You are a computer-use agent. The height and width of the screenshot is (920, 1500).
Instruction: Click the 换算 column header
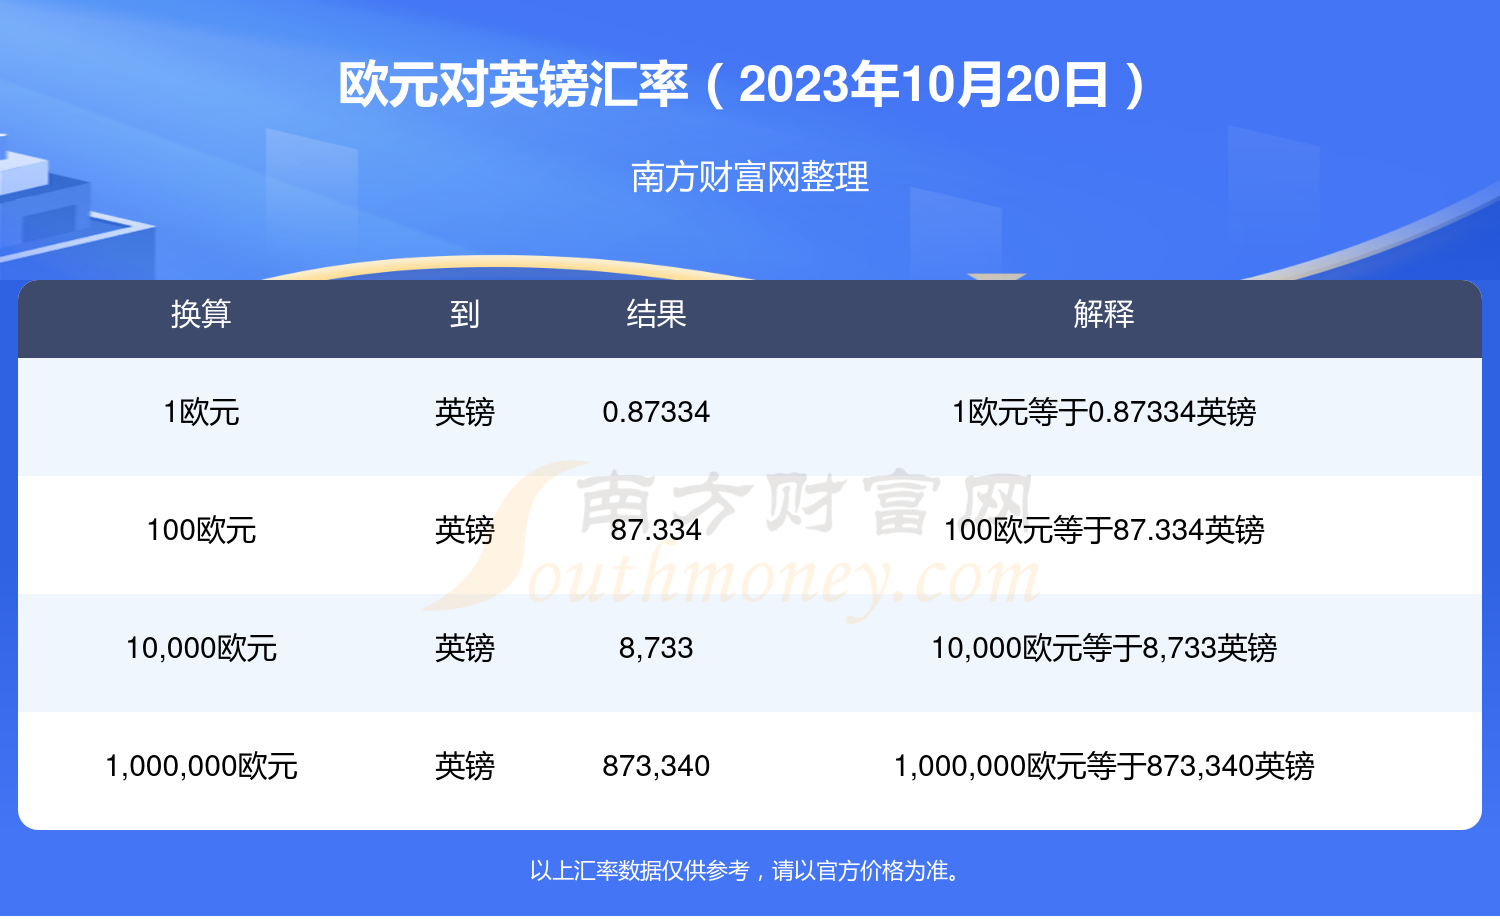[x=201, y=314]
